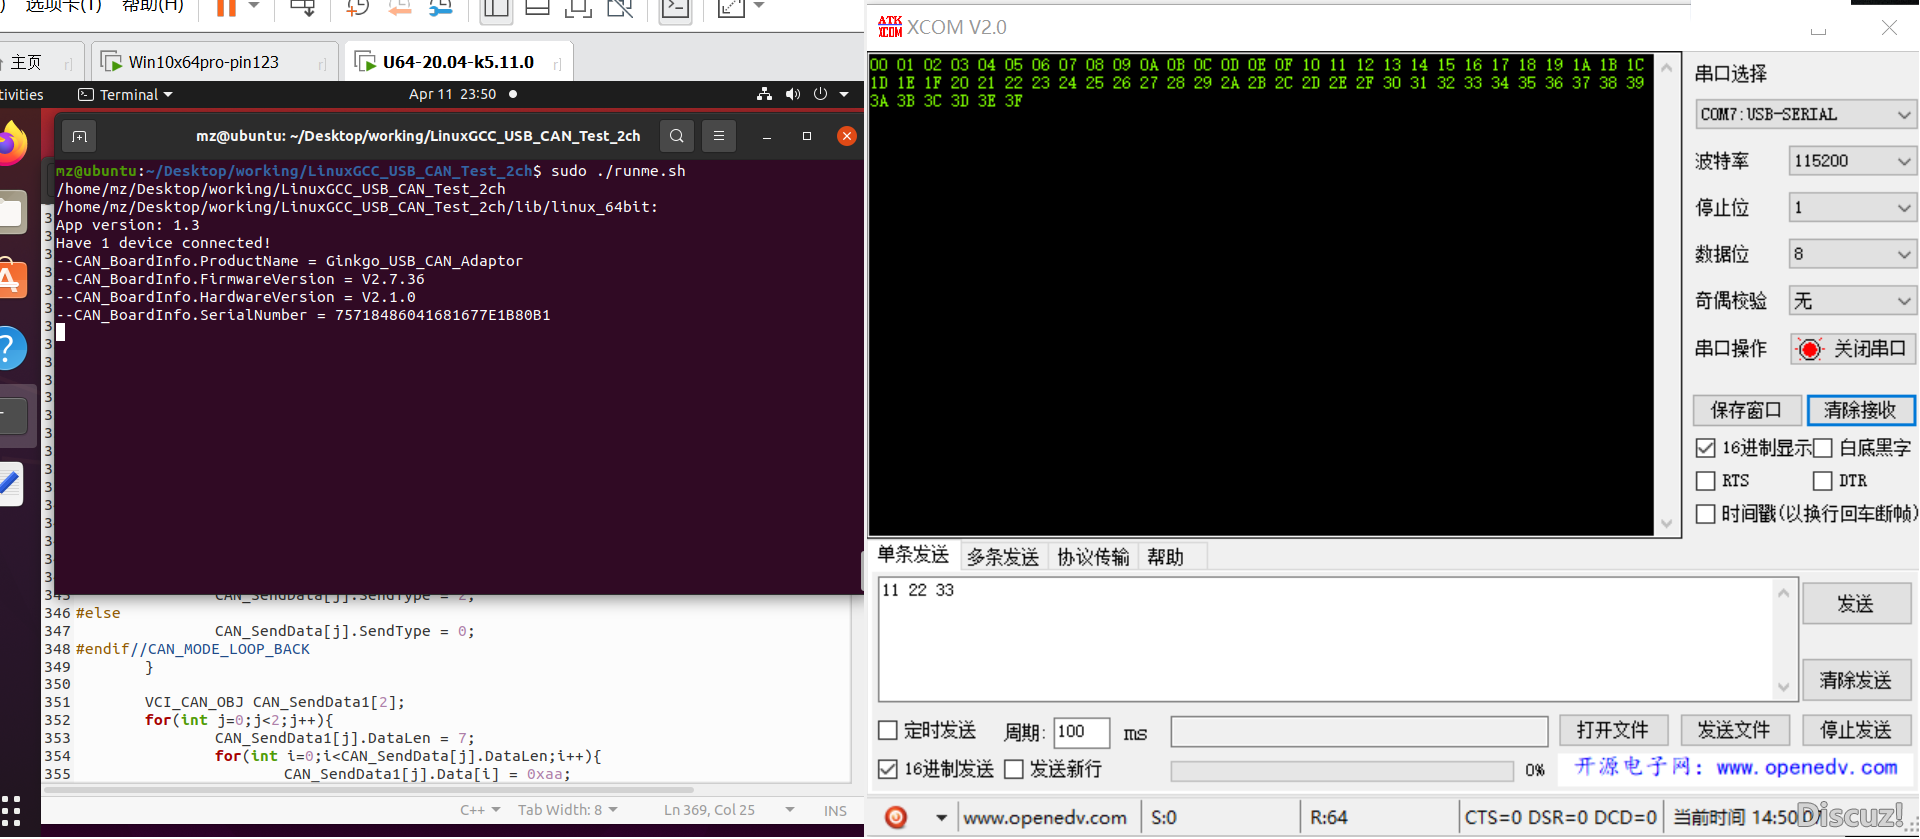Click the stretch guest display icon

pyautogui.click(x=732, y=8)
